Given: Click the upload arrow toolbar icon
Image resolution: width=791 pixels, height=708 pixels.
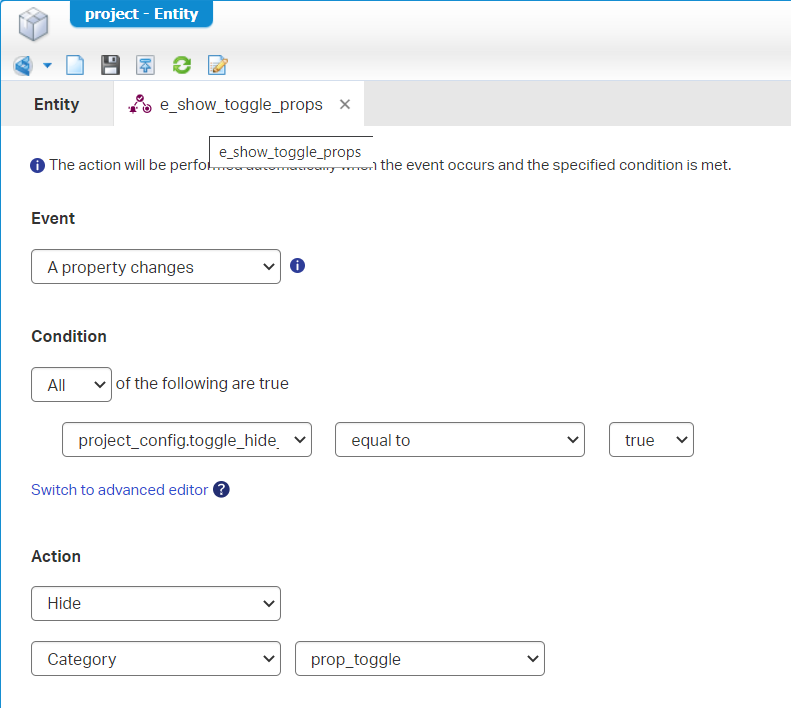Looking at the screenshot, I should coord(146,66).
